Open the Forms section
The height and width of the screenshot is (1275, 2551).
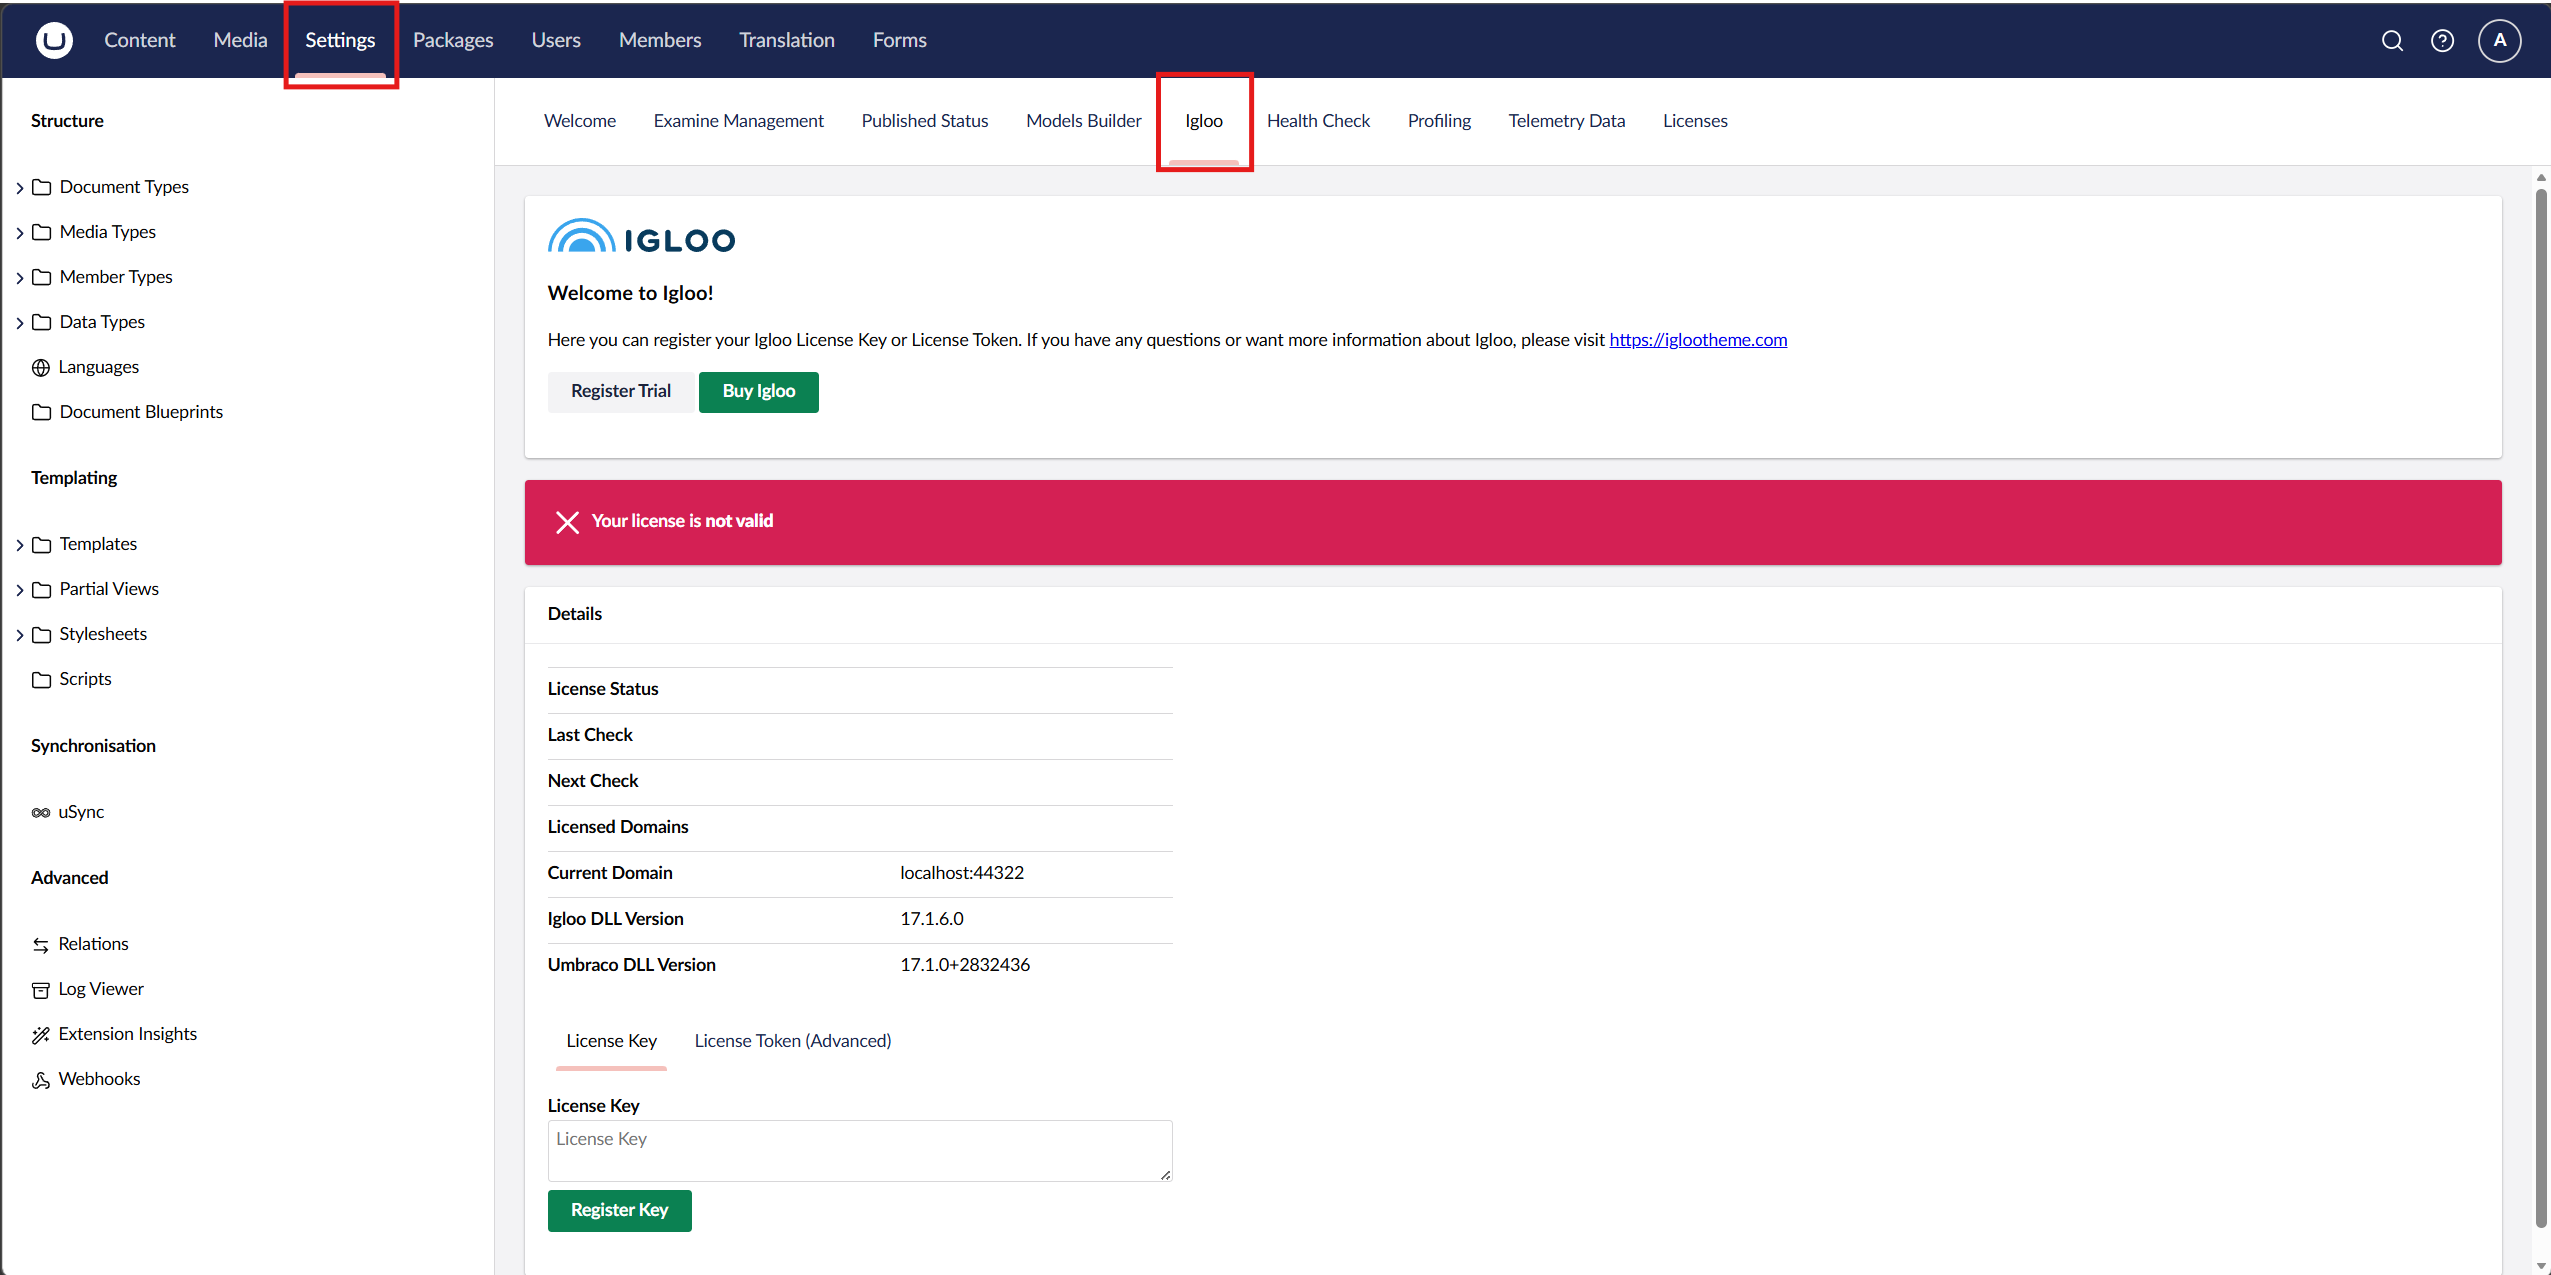(x=899, y=40)
